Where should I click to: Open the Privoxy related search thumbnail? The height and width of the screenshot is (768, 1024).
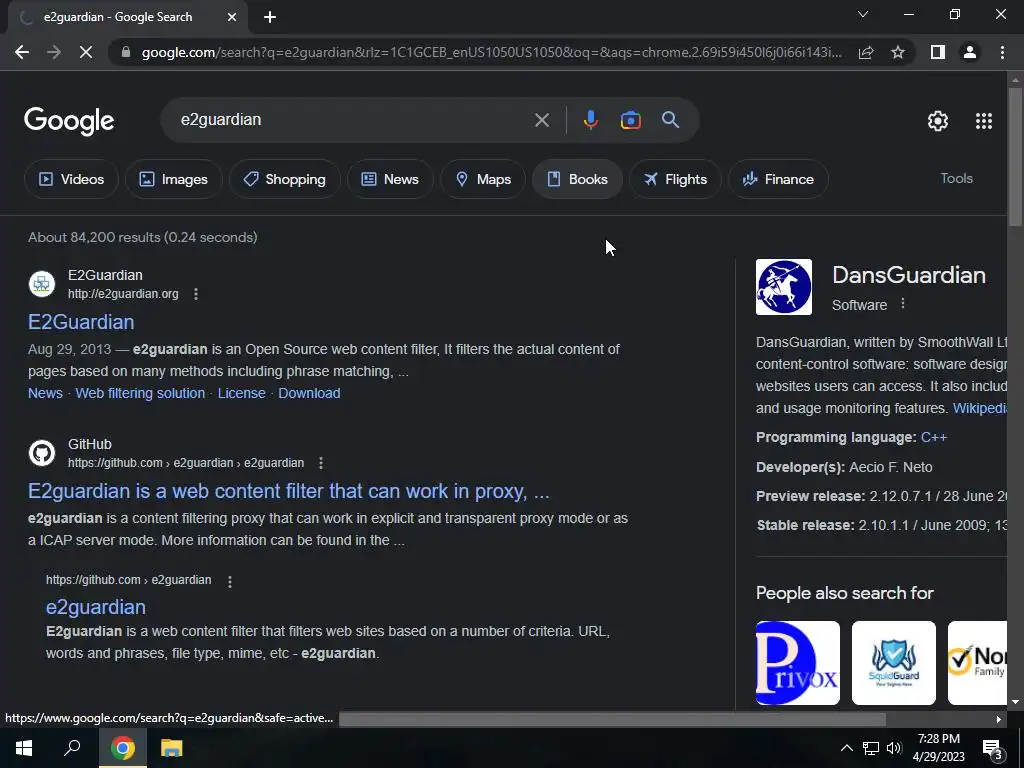point(797,663)
